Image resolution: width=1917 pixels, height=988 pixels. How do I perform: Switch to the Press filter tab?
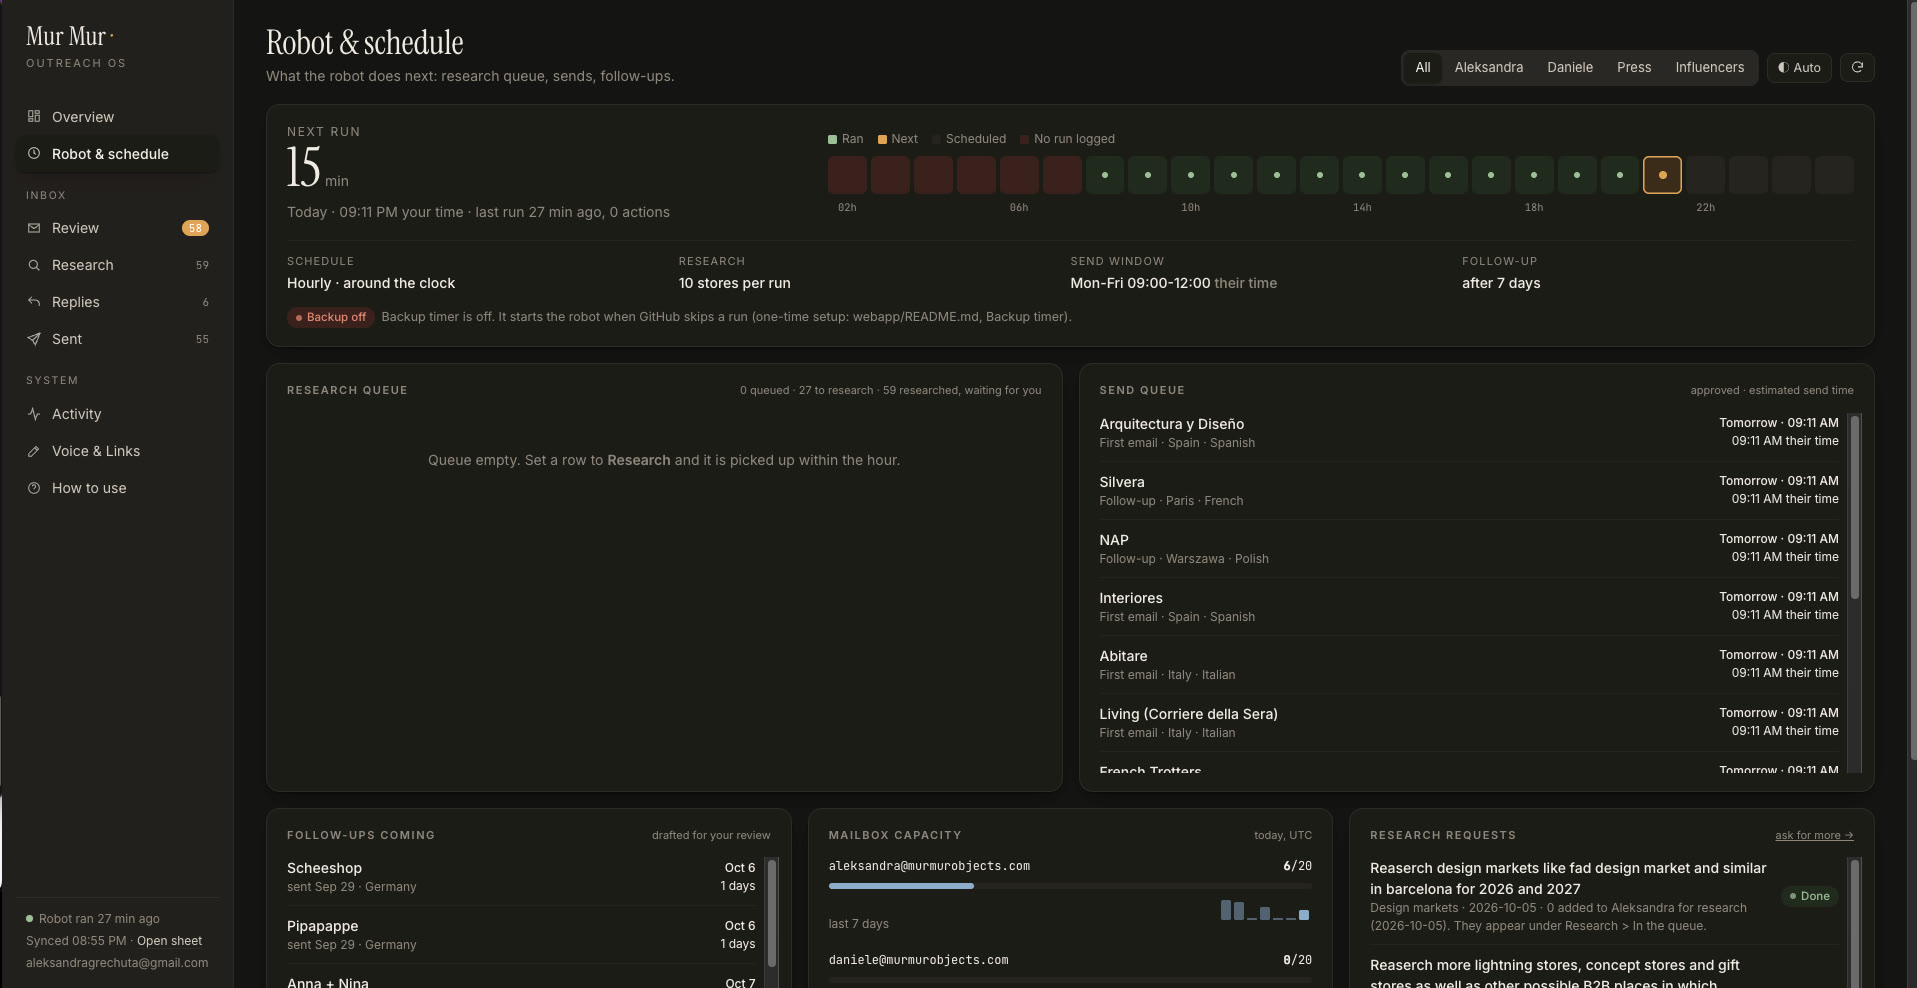[1633, 67]
